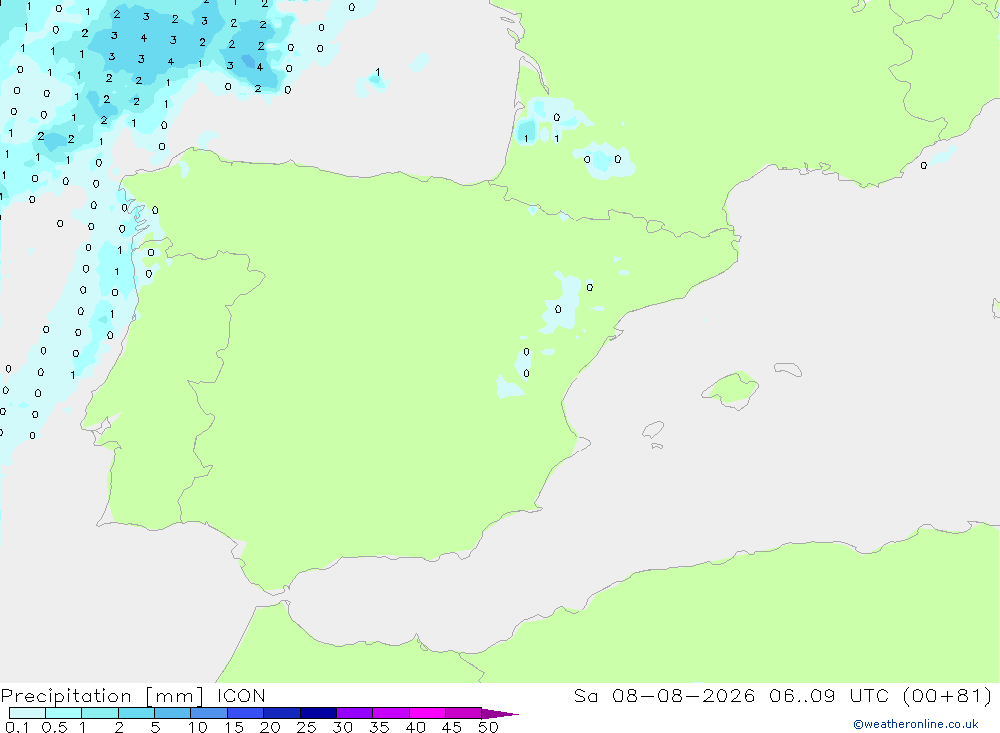
Task: Click the above-50 mm arrow tip of legend
Action: point(500,713)
